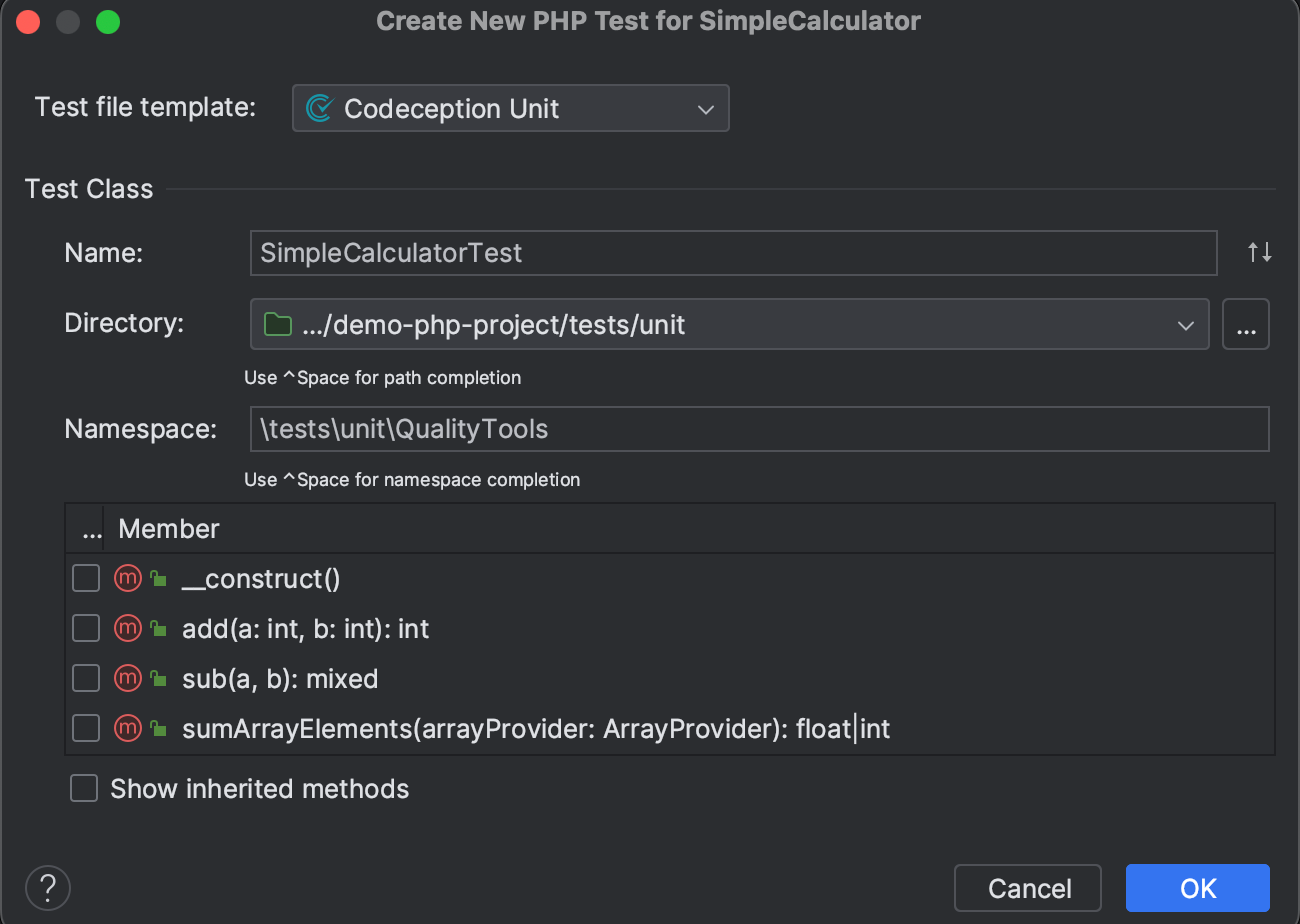
Task: Click the Codeception logo in the template field
Action: point(320,107)
